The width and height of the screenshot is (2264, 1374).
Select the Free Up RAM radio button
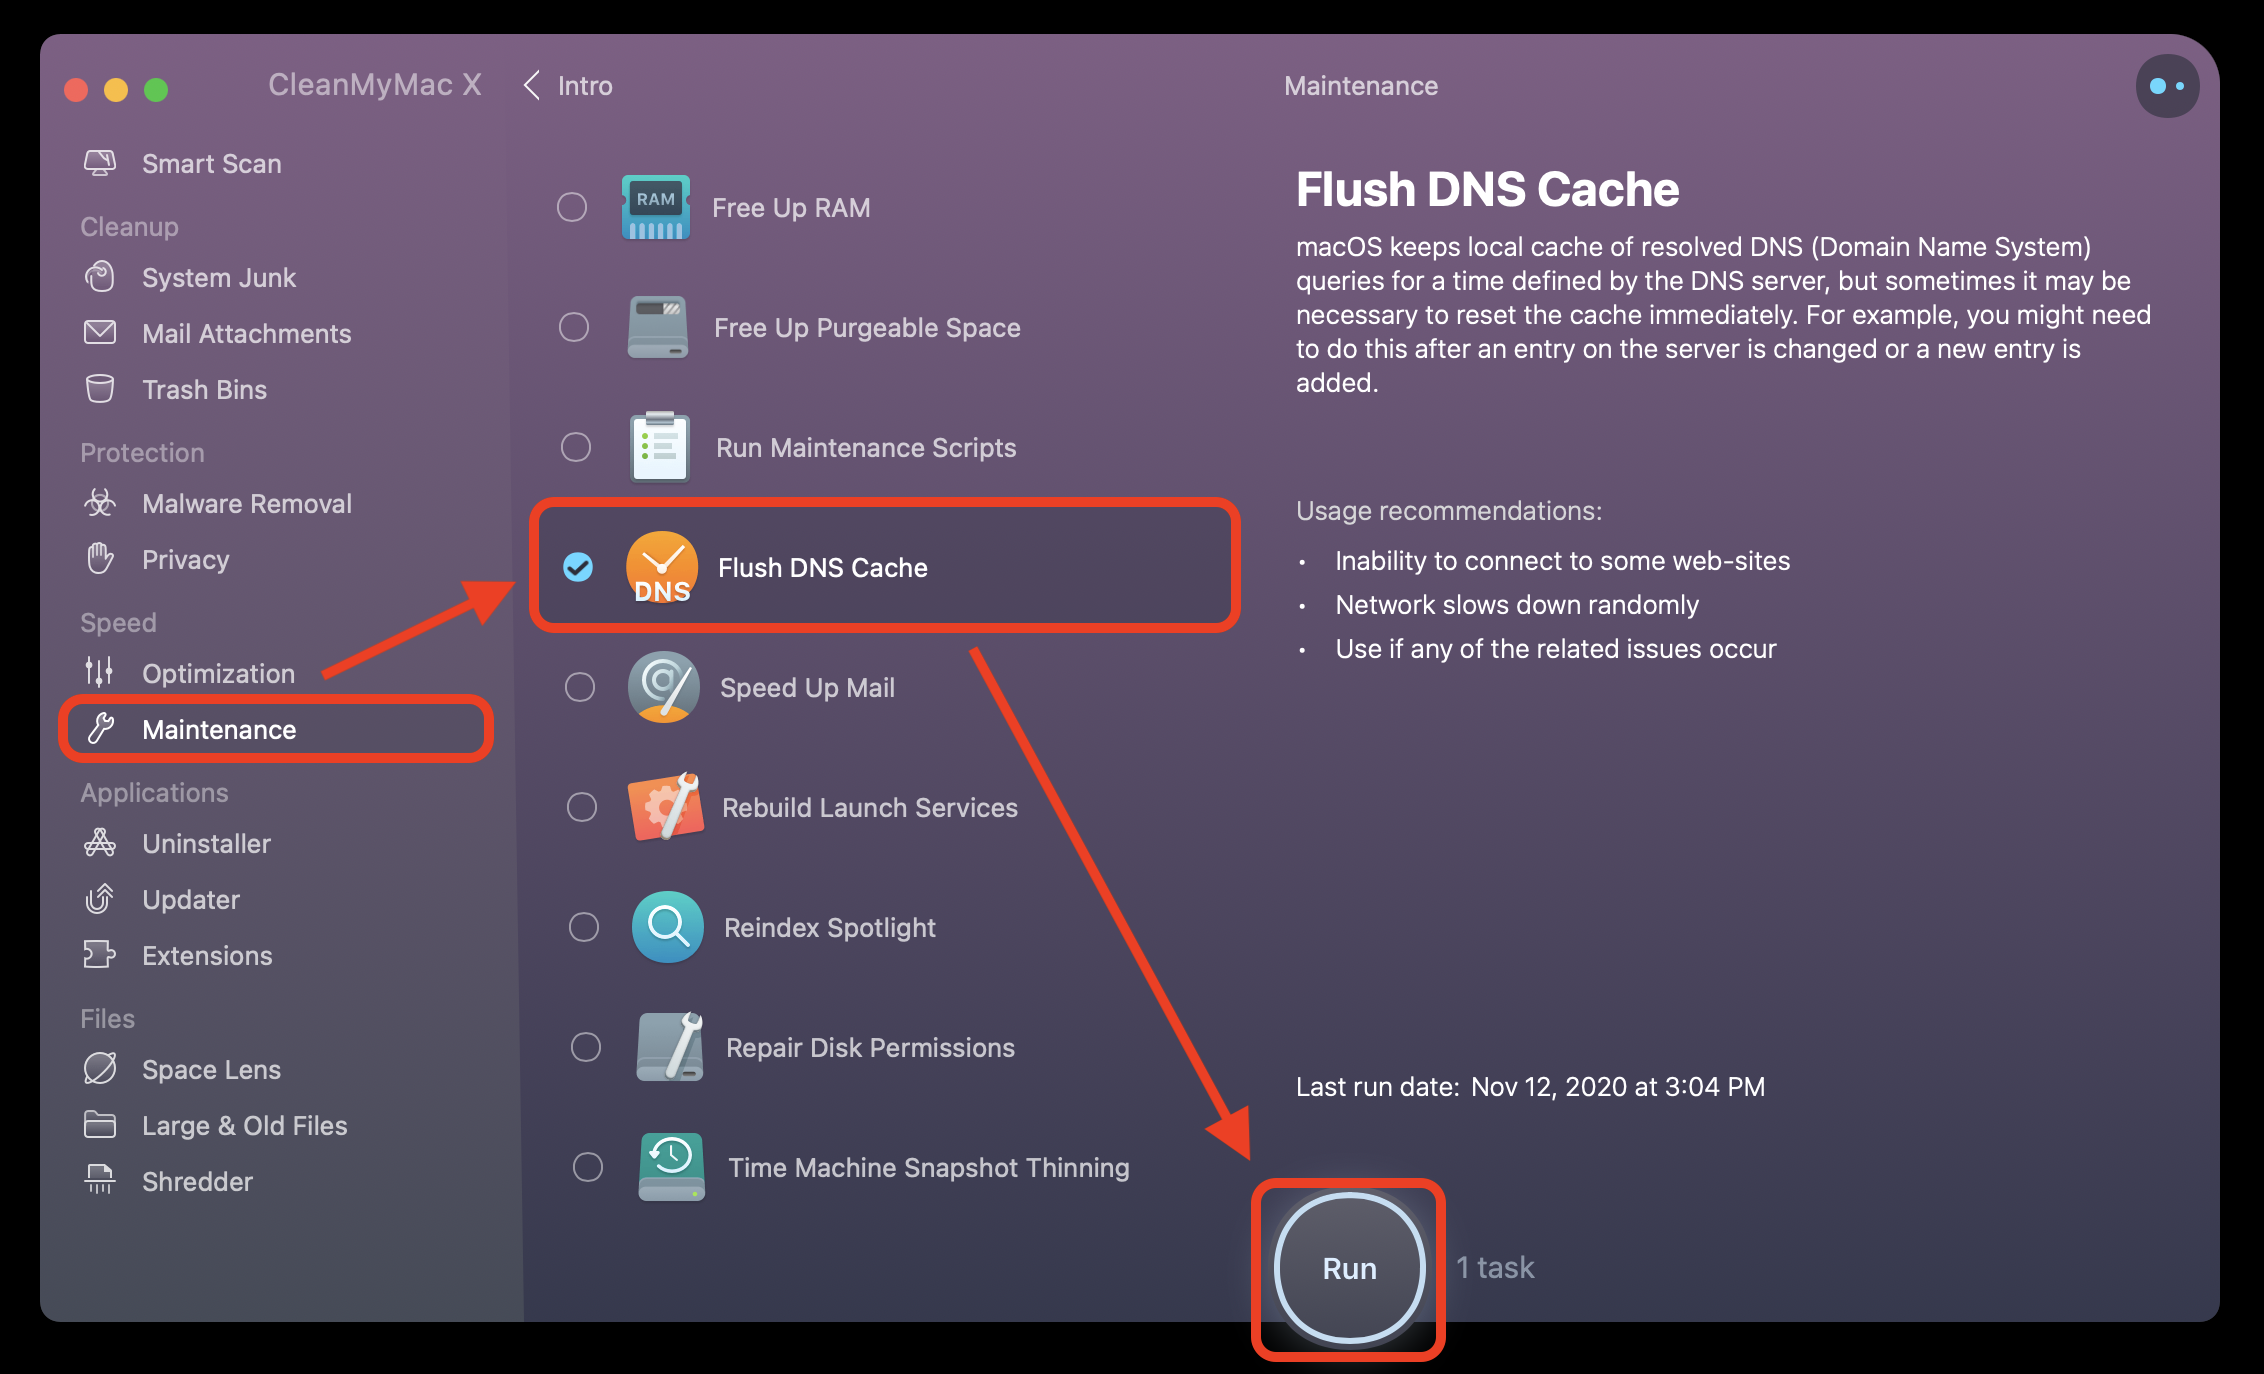[x=577, y=207]
